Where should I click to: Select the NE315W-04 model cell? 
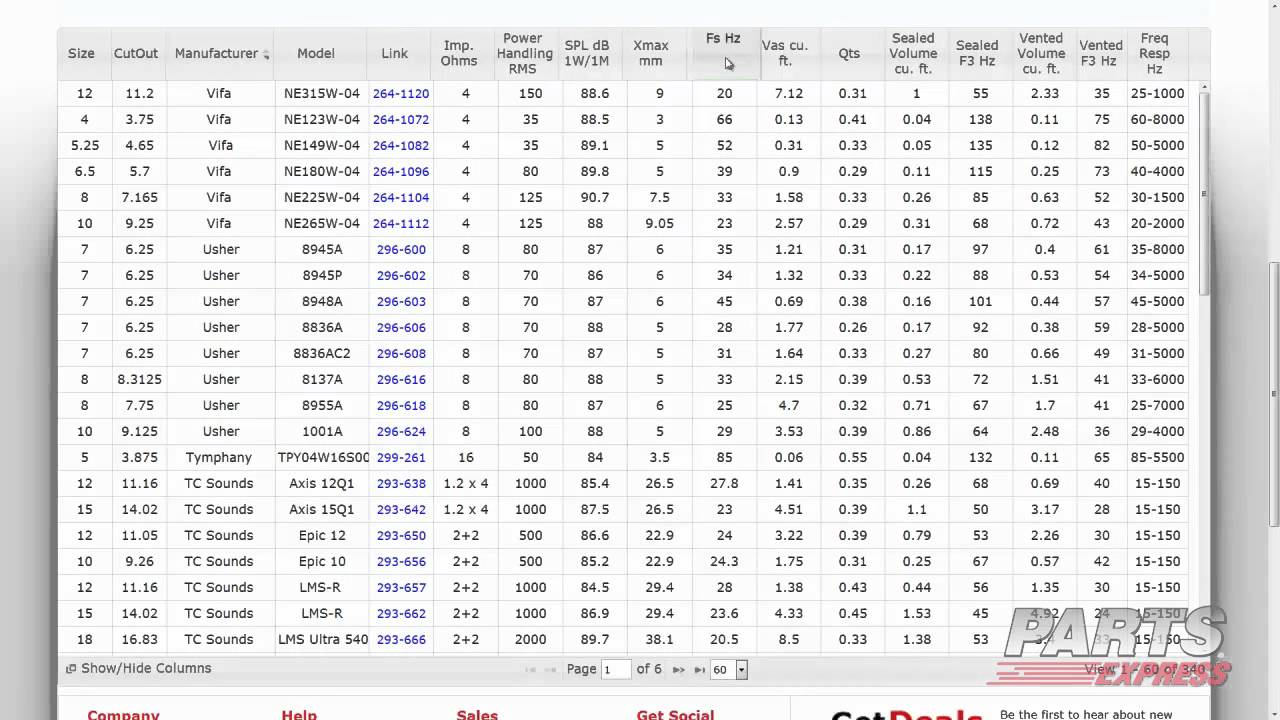click(x=322, y=93)
